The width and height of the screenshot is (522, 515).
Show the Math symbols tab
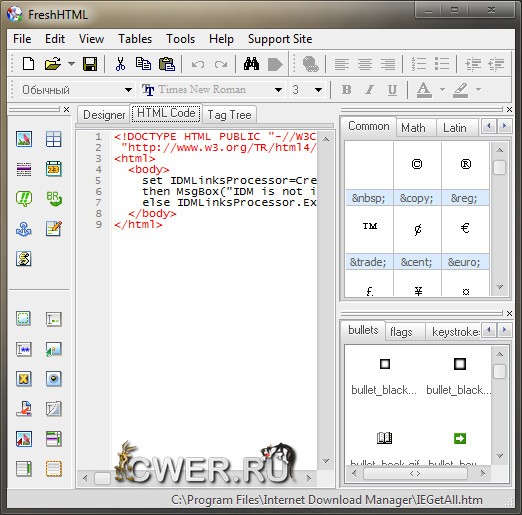pyautogui.click(x=413, y=128)
